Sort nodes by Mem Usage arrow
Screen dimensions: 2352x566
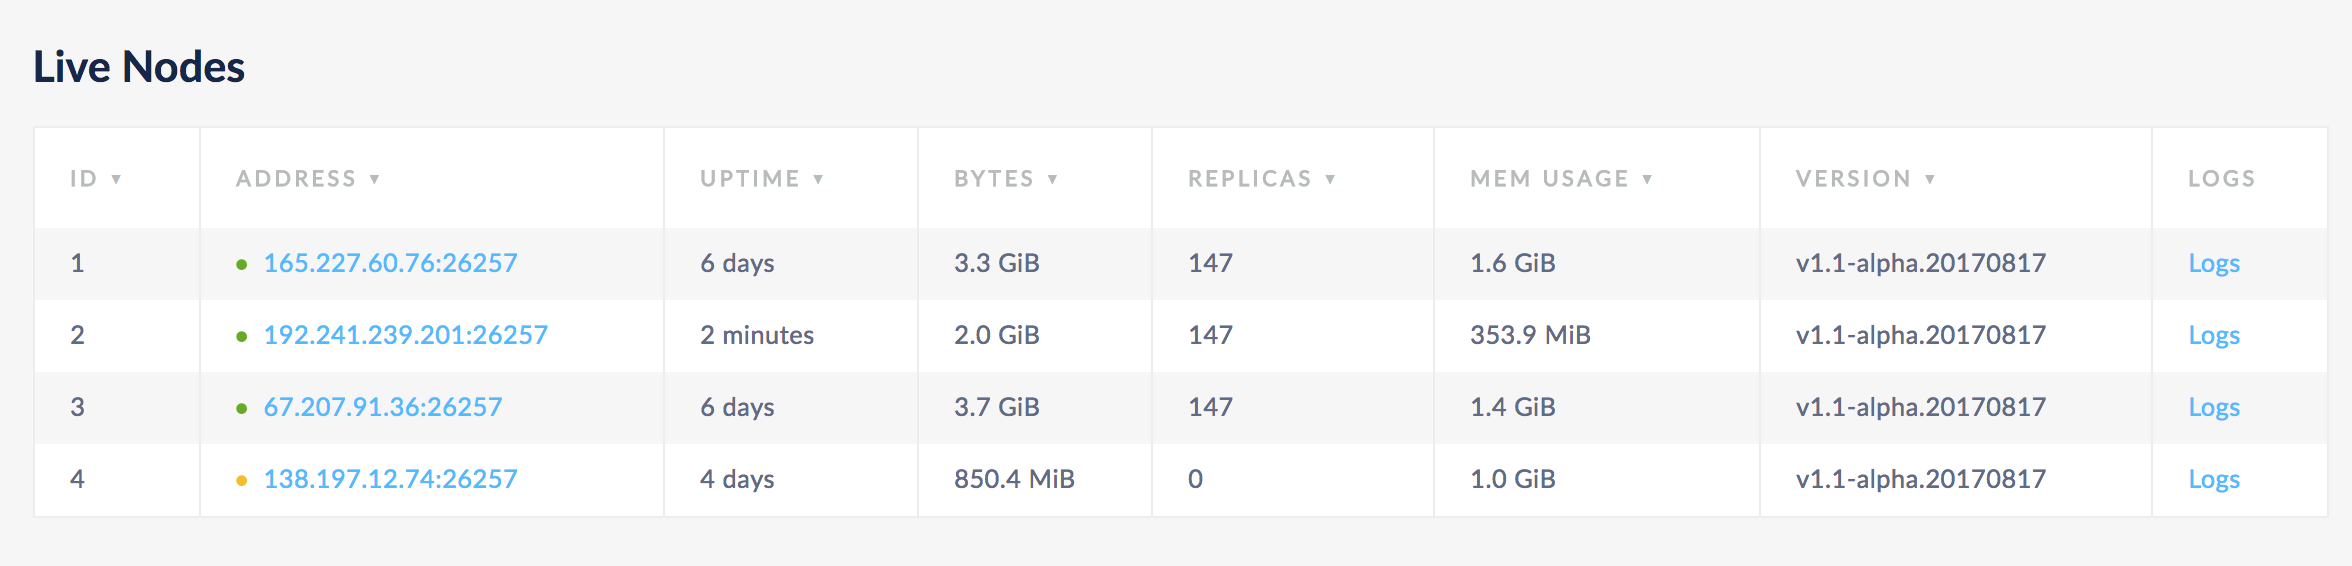pyautogui.click(x=1647, y=179)
